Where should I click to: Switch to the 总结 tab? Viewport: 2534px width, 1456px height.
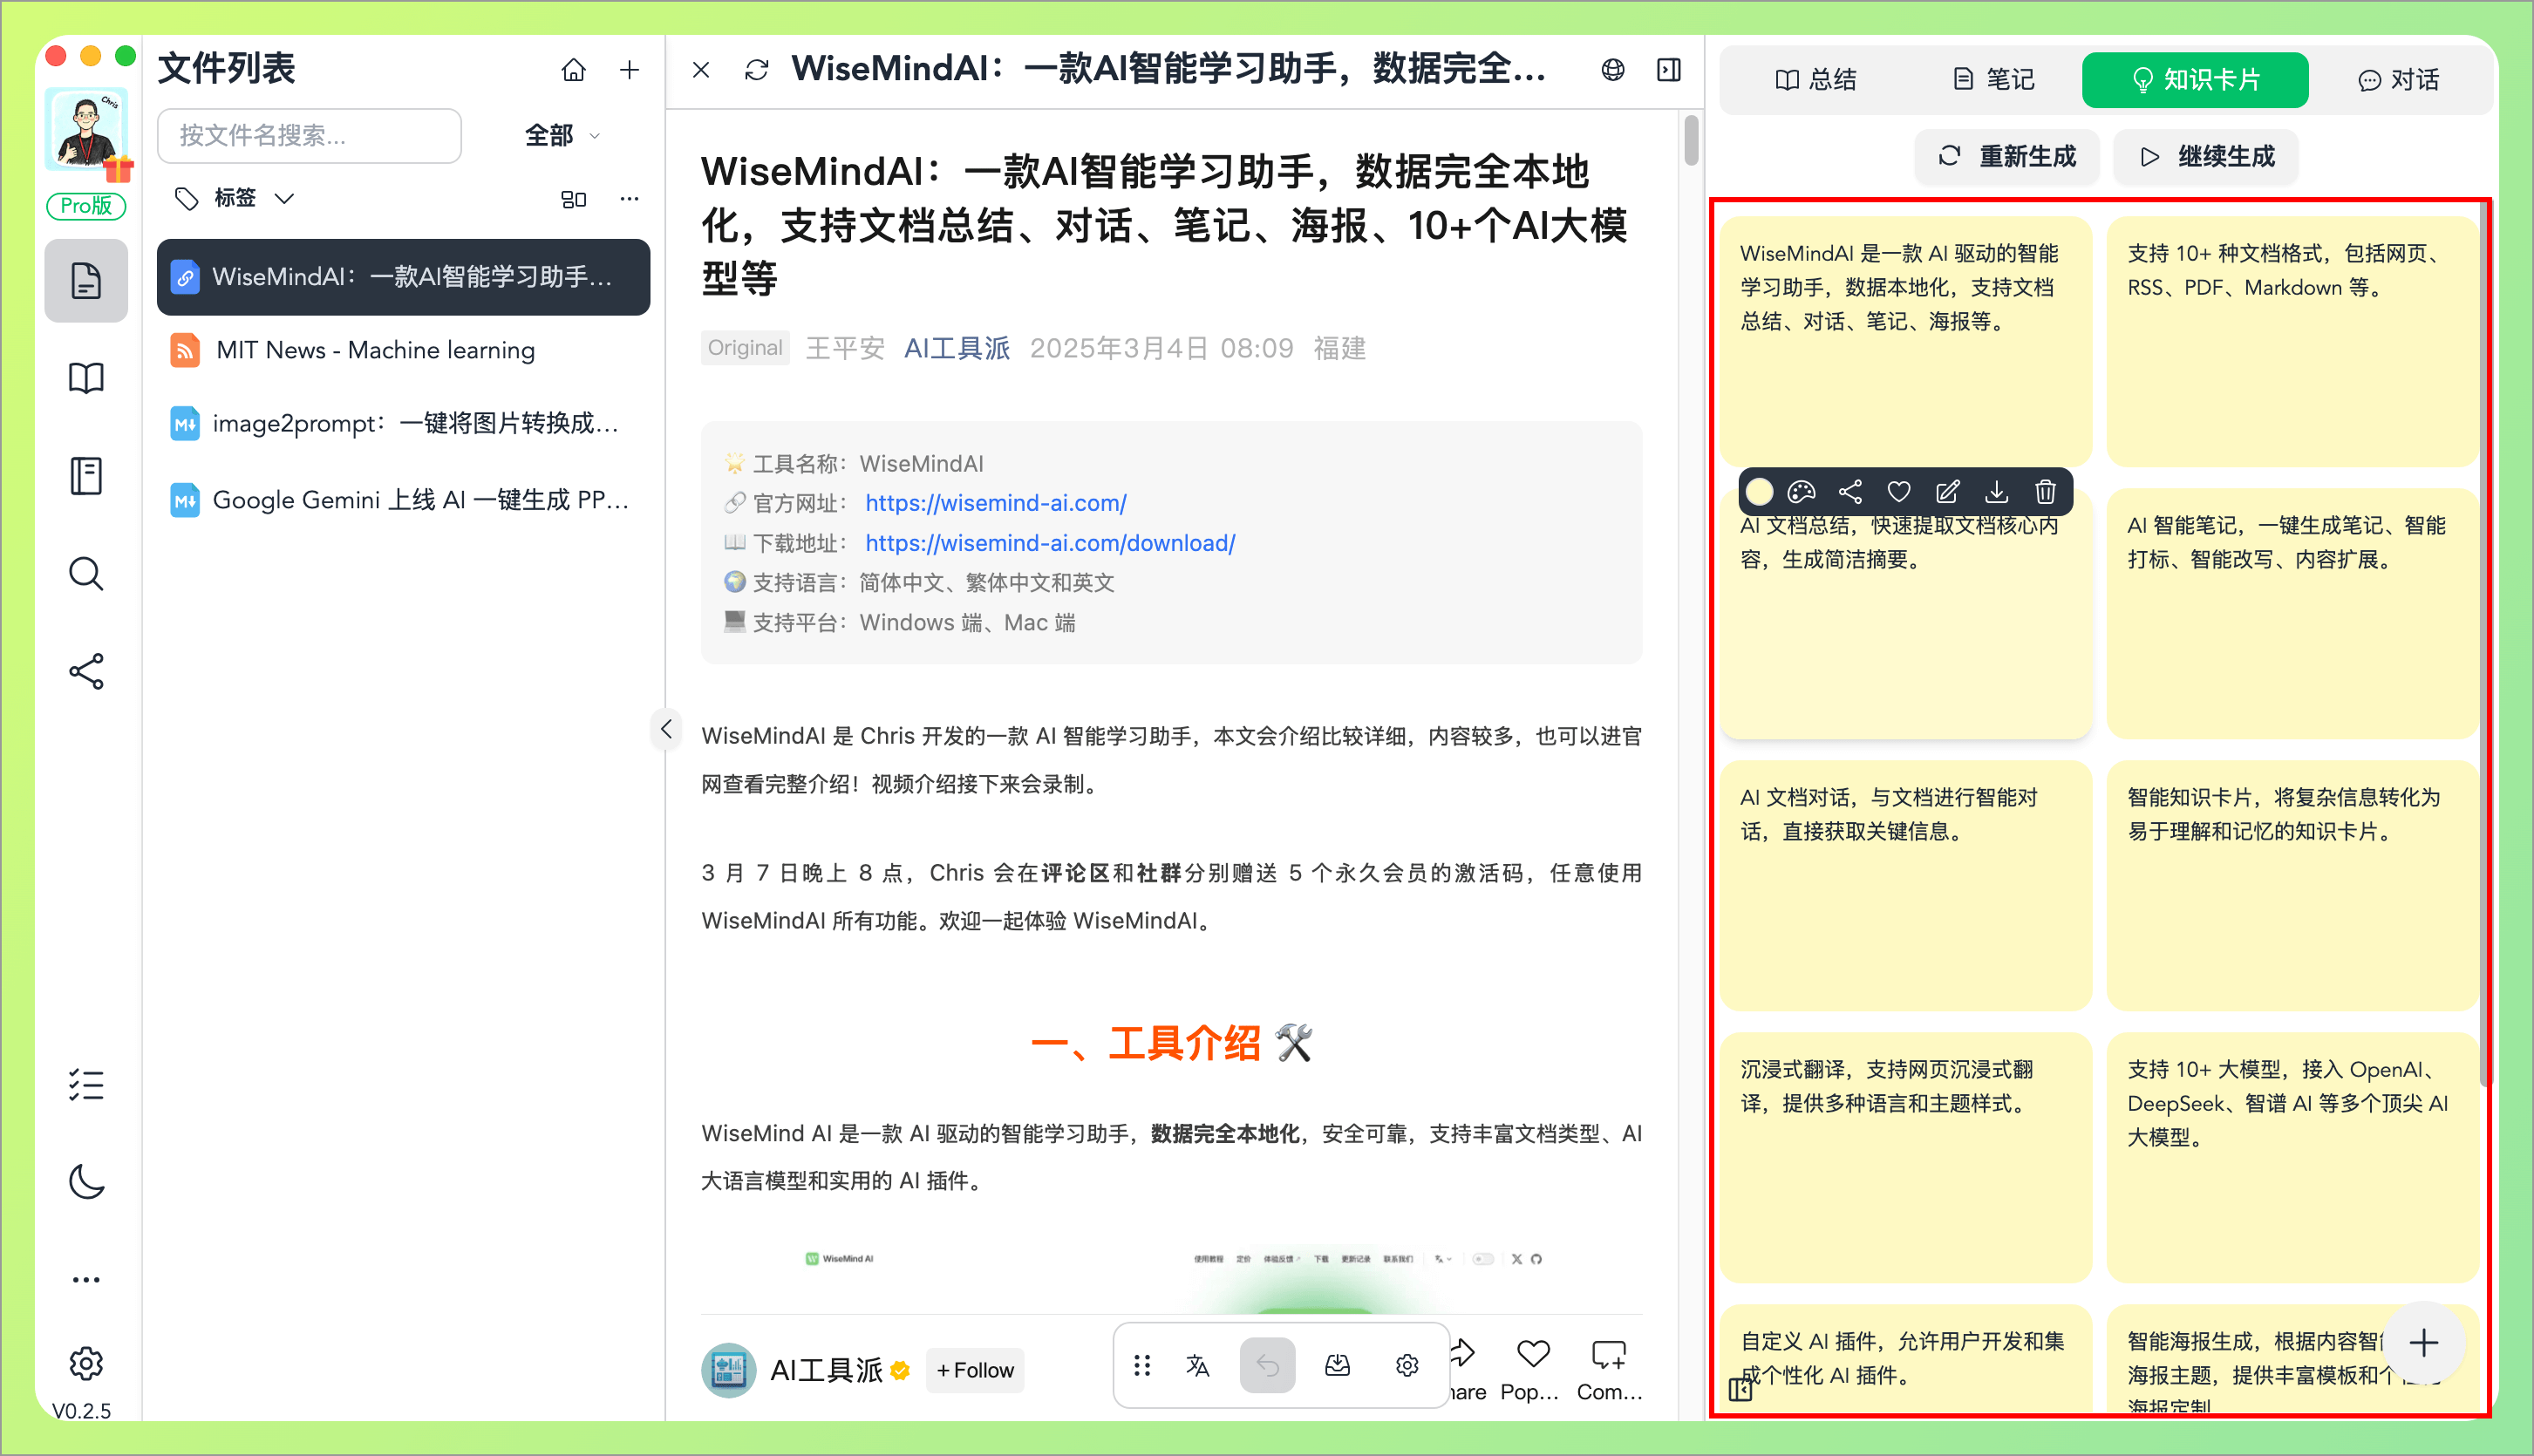pos(1818,79)
